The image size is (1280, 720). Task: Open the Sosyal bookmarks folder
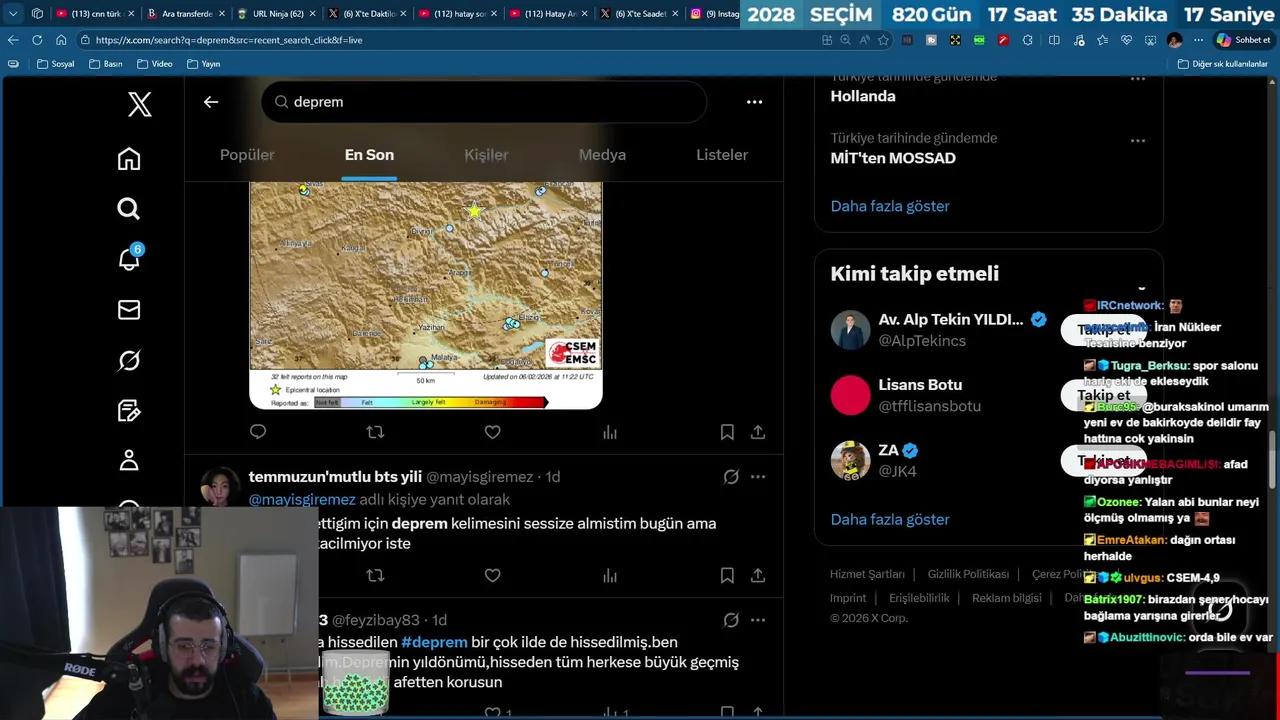(56, 64)
